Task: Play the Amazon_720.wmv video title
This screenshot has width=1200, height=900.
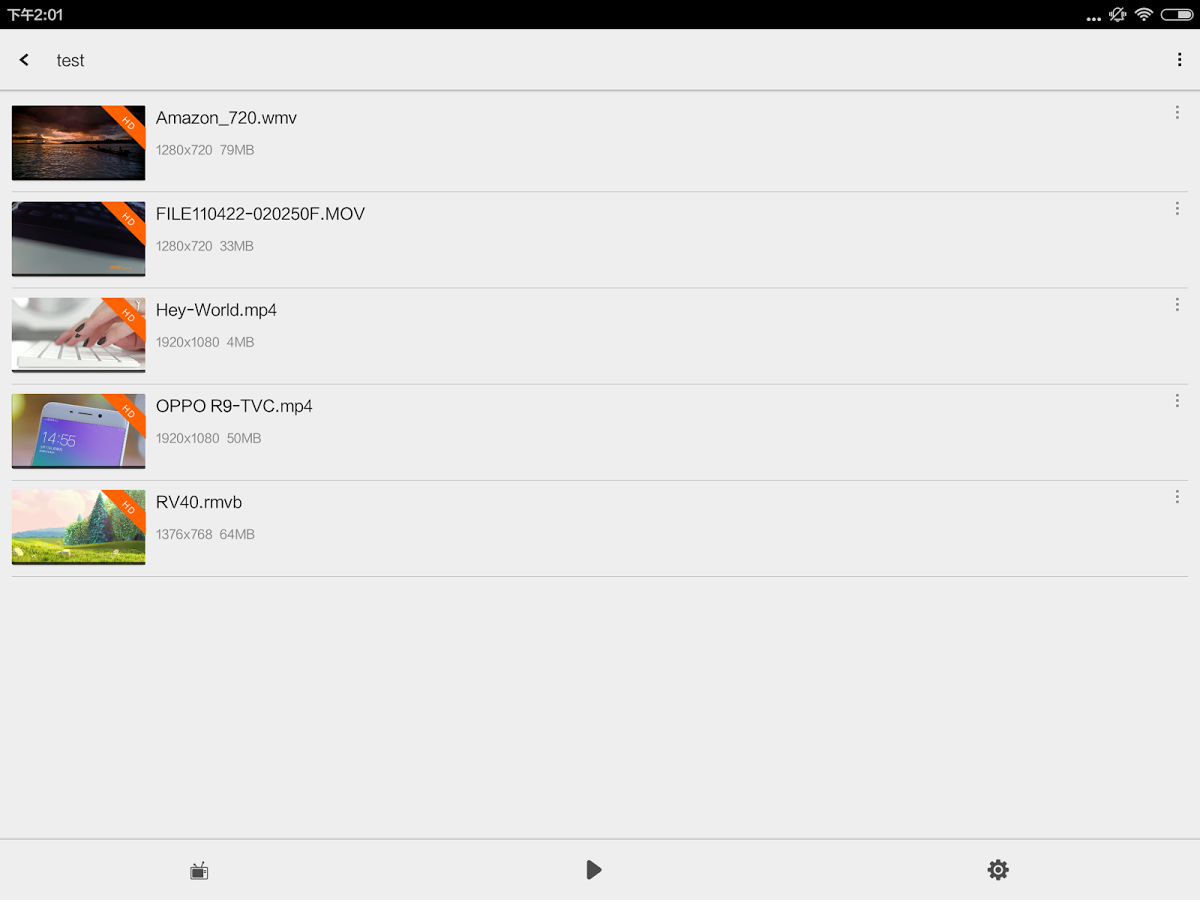Action: coord(226,118)
